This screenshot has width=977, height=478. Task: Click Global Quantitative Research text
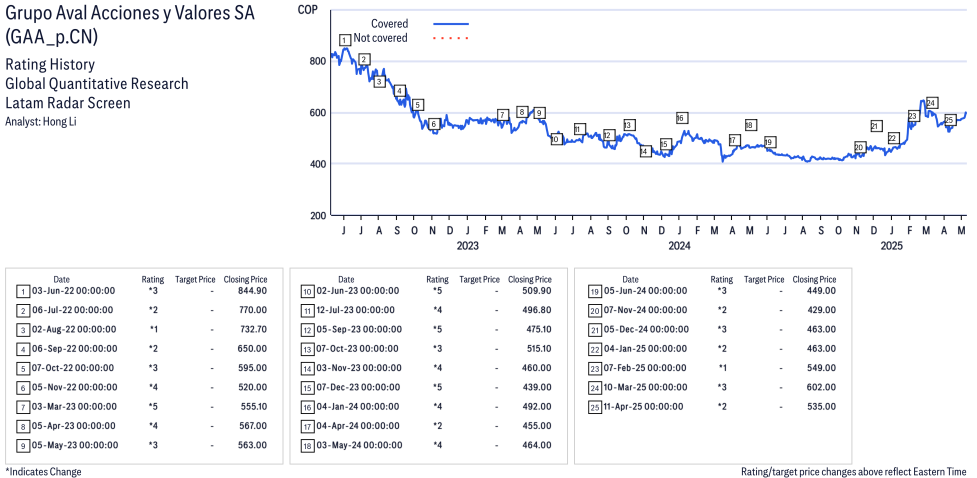(97, 84)
